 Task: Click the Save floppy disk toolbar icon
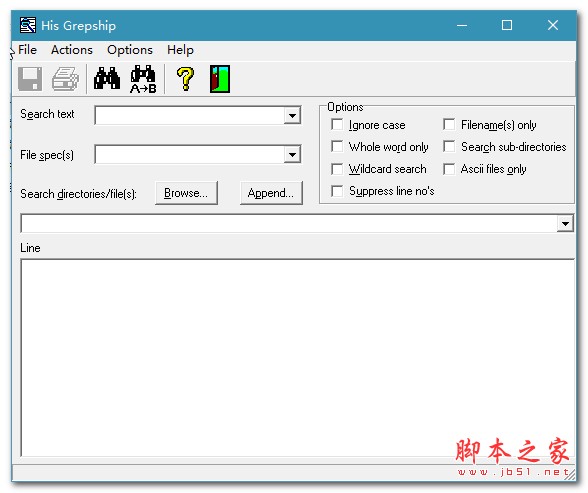point(30,79)
